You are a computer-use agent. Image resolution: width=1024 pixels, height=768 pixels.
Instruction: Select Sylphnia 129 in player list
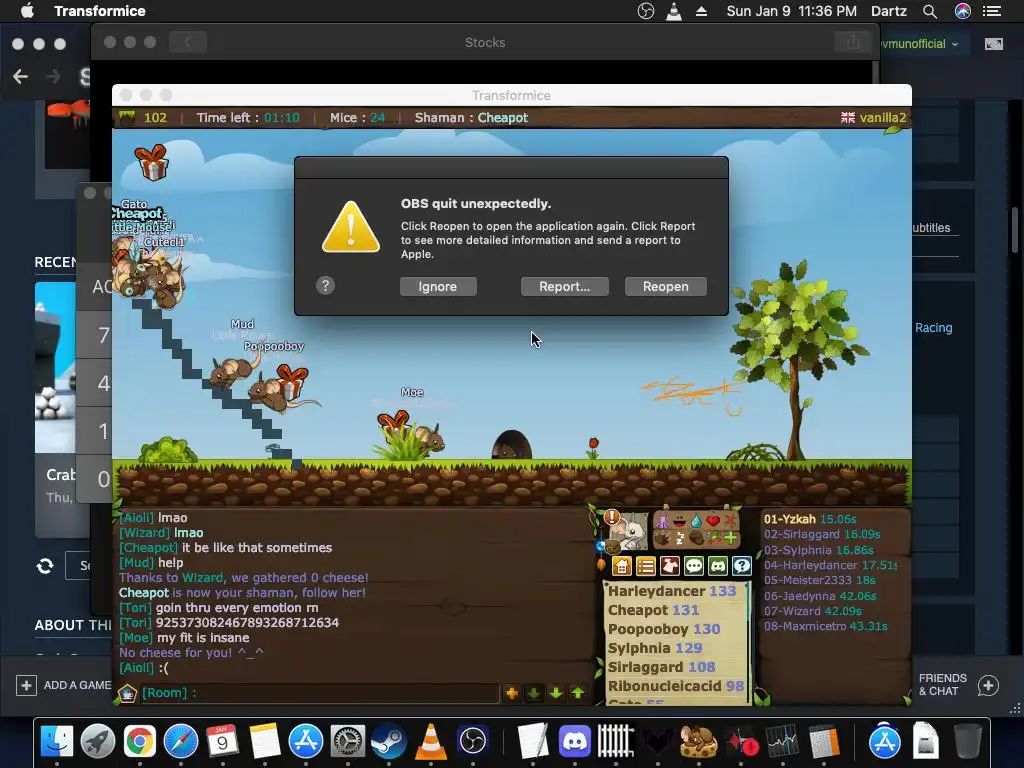655,648
